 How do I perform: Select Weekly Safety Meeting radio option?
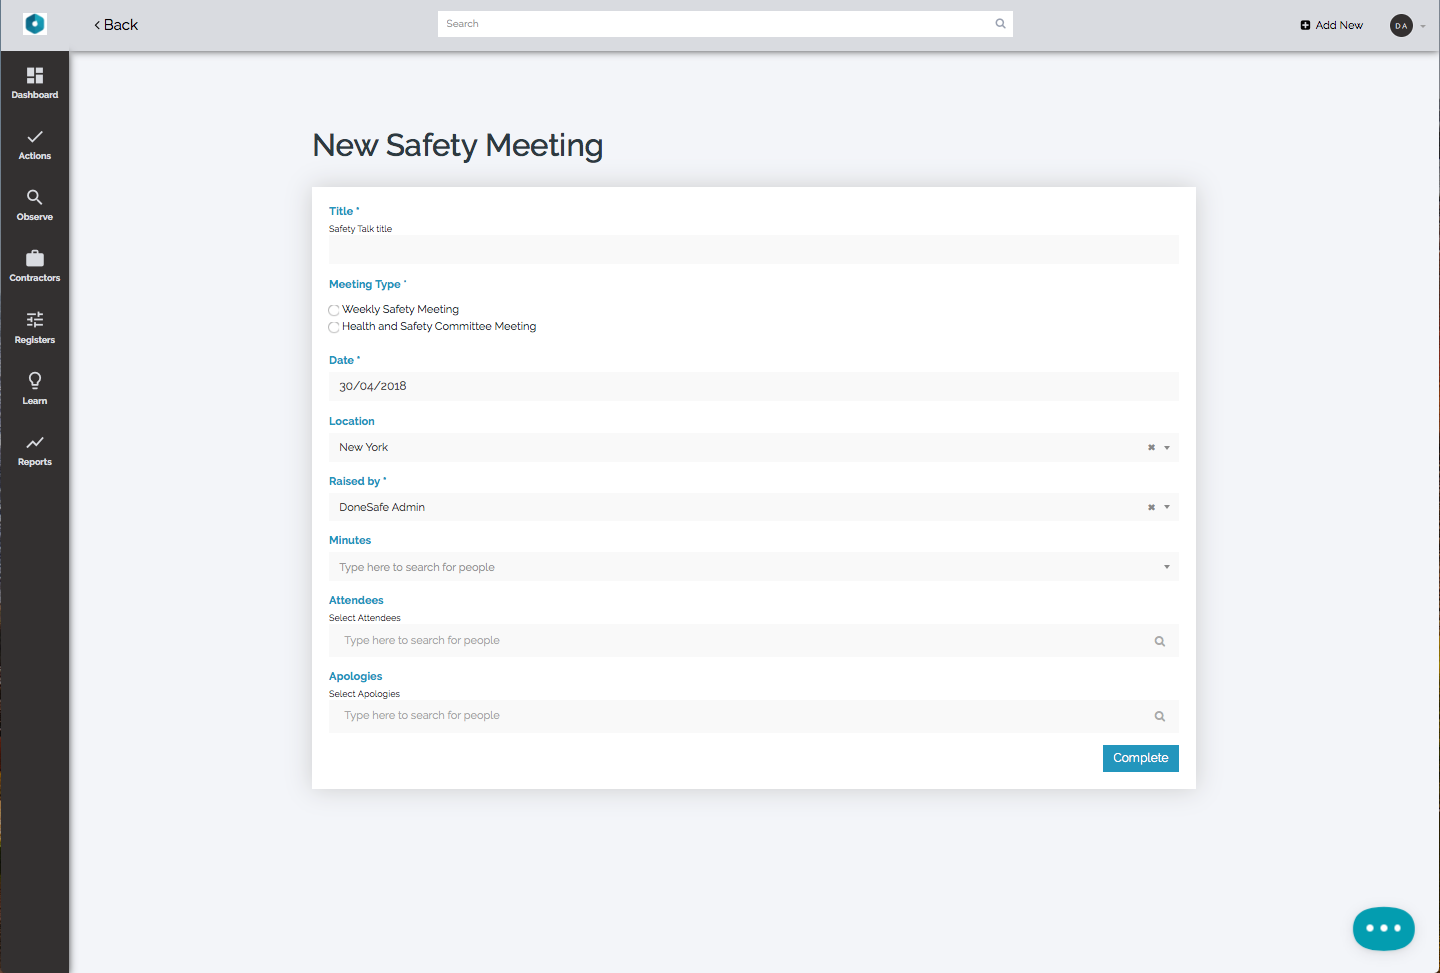pyautogui.click(x=334, y=310)
